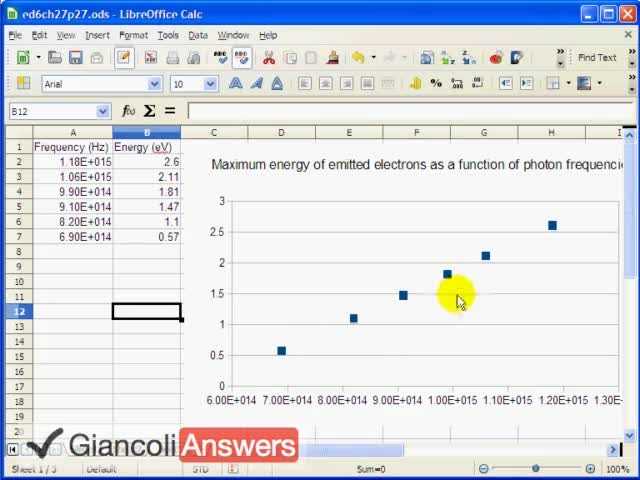Screen dimensions: 640x480
Task: Open the Tools menu
Action: pyautogui.click(x=168, y=36)
